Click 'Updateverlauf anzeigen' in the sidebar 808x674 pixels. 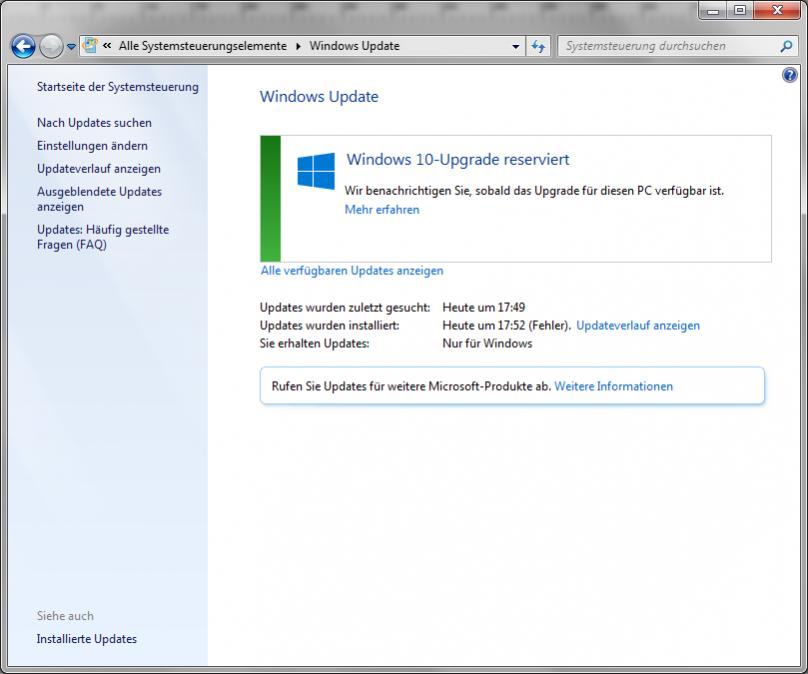99,168
